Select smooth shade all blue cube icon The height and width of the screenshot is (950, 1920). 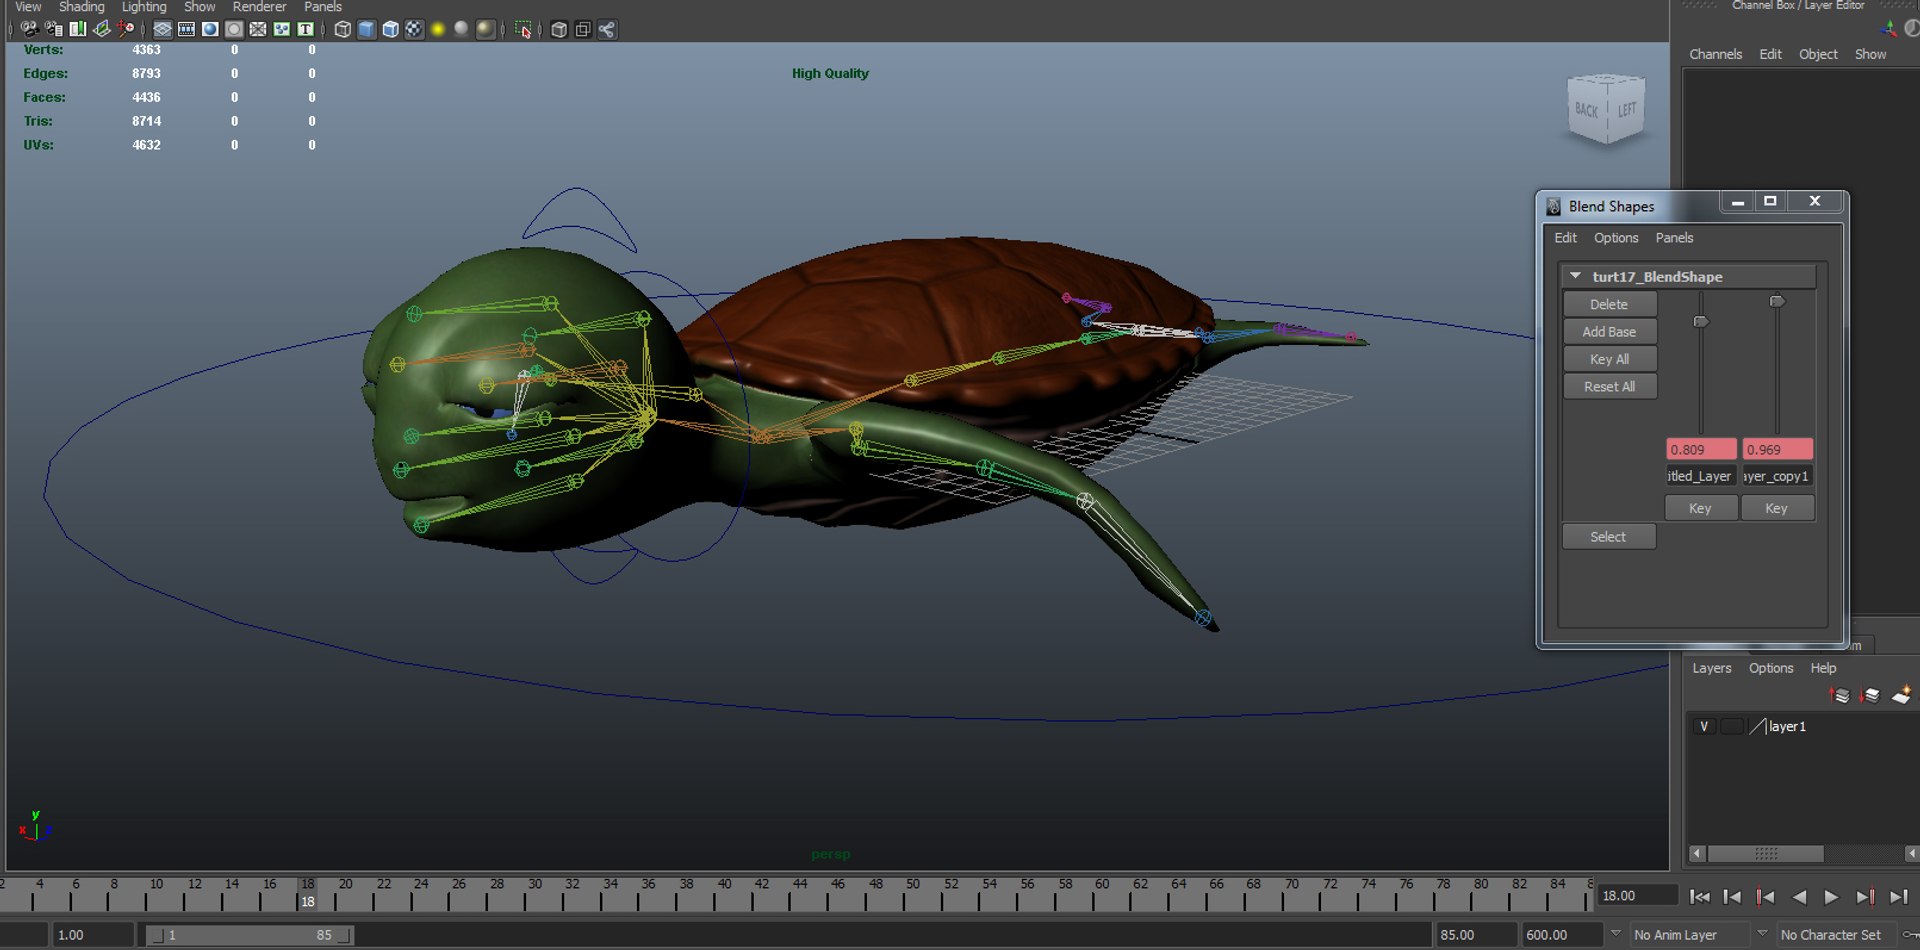click(366, 29)
